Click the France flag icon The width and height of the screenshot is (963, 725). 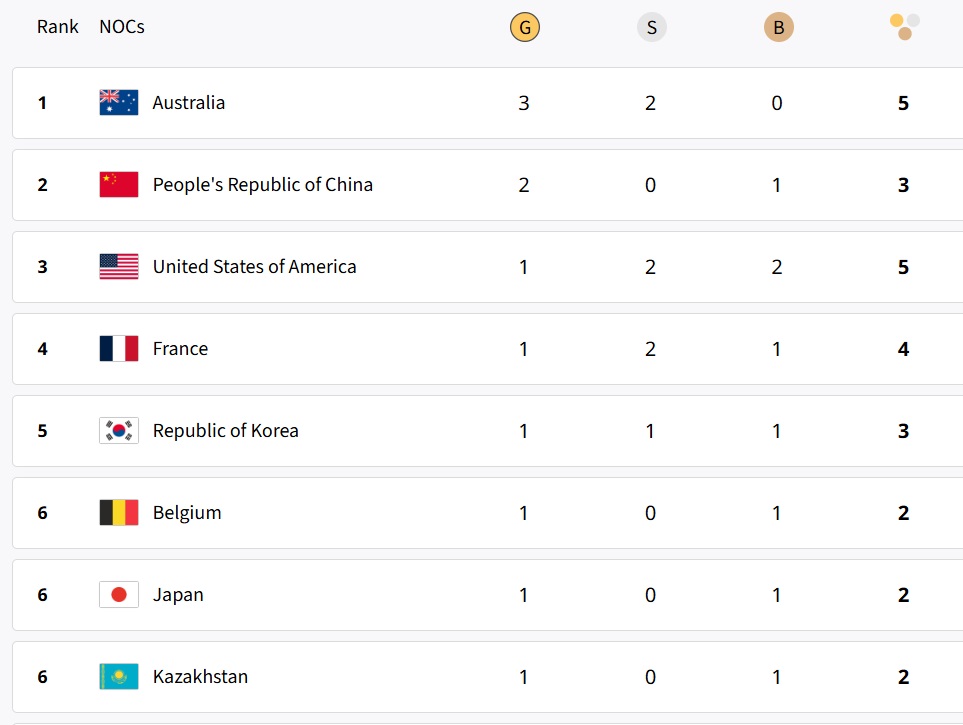pyautogui.click(x=119, y=349)
